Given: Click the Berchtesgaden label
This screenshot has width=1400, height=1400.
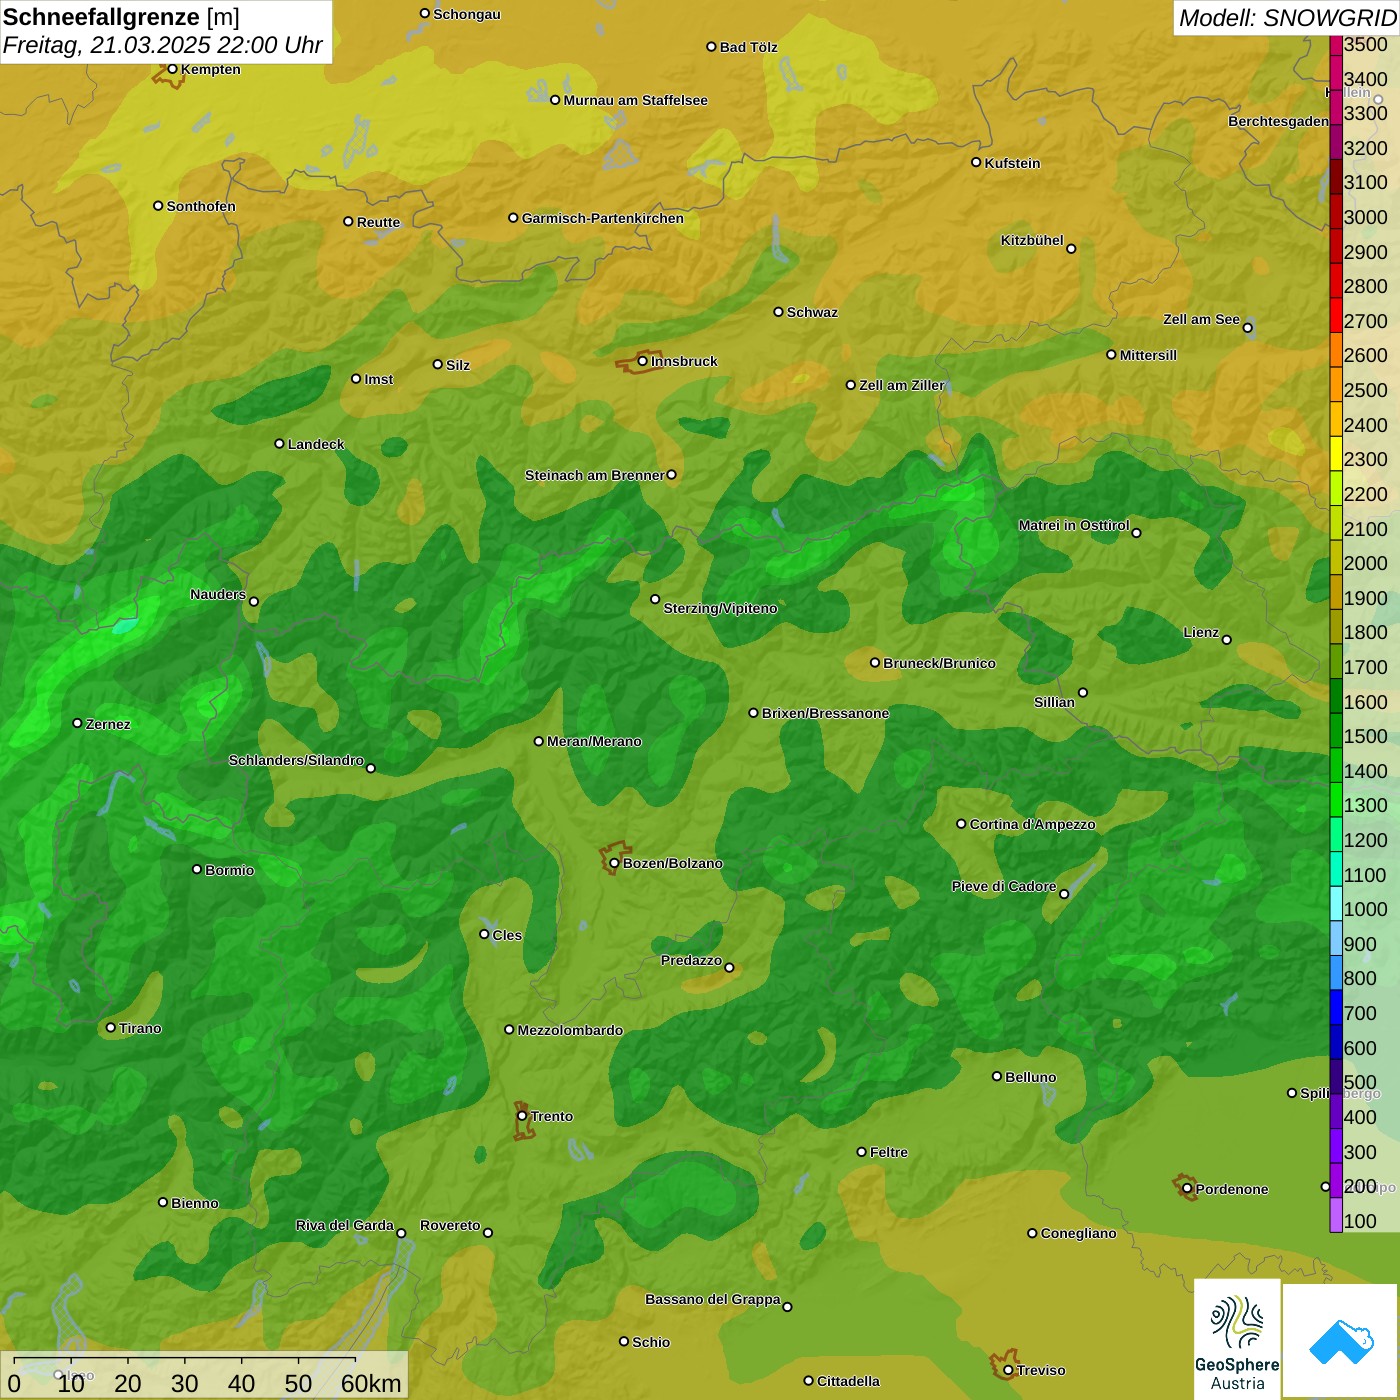Looking at the screenshot, I should [1278, 121].
